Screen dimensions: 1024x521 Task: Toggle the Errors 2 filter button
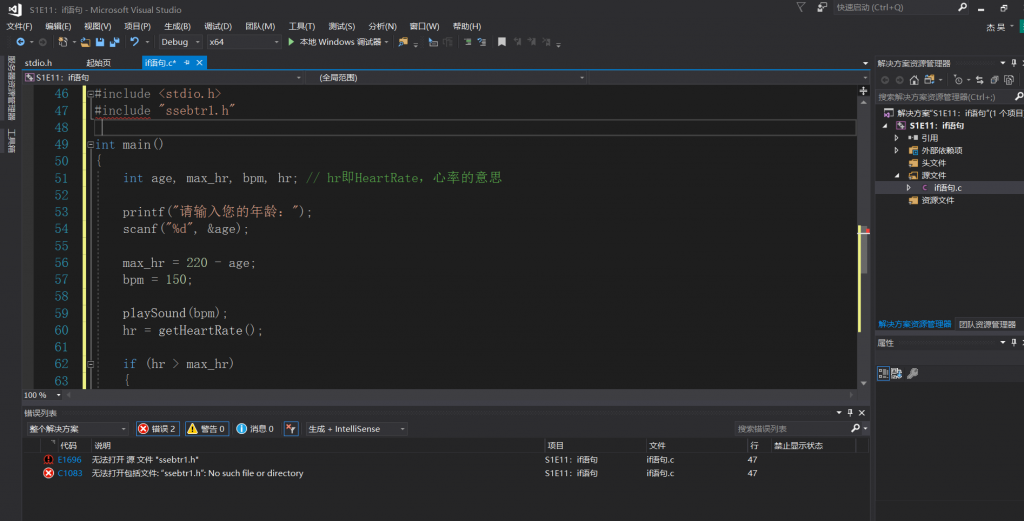157,429
